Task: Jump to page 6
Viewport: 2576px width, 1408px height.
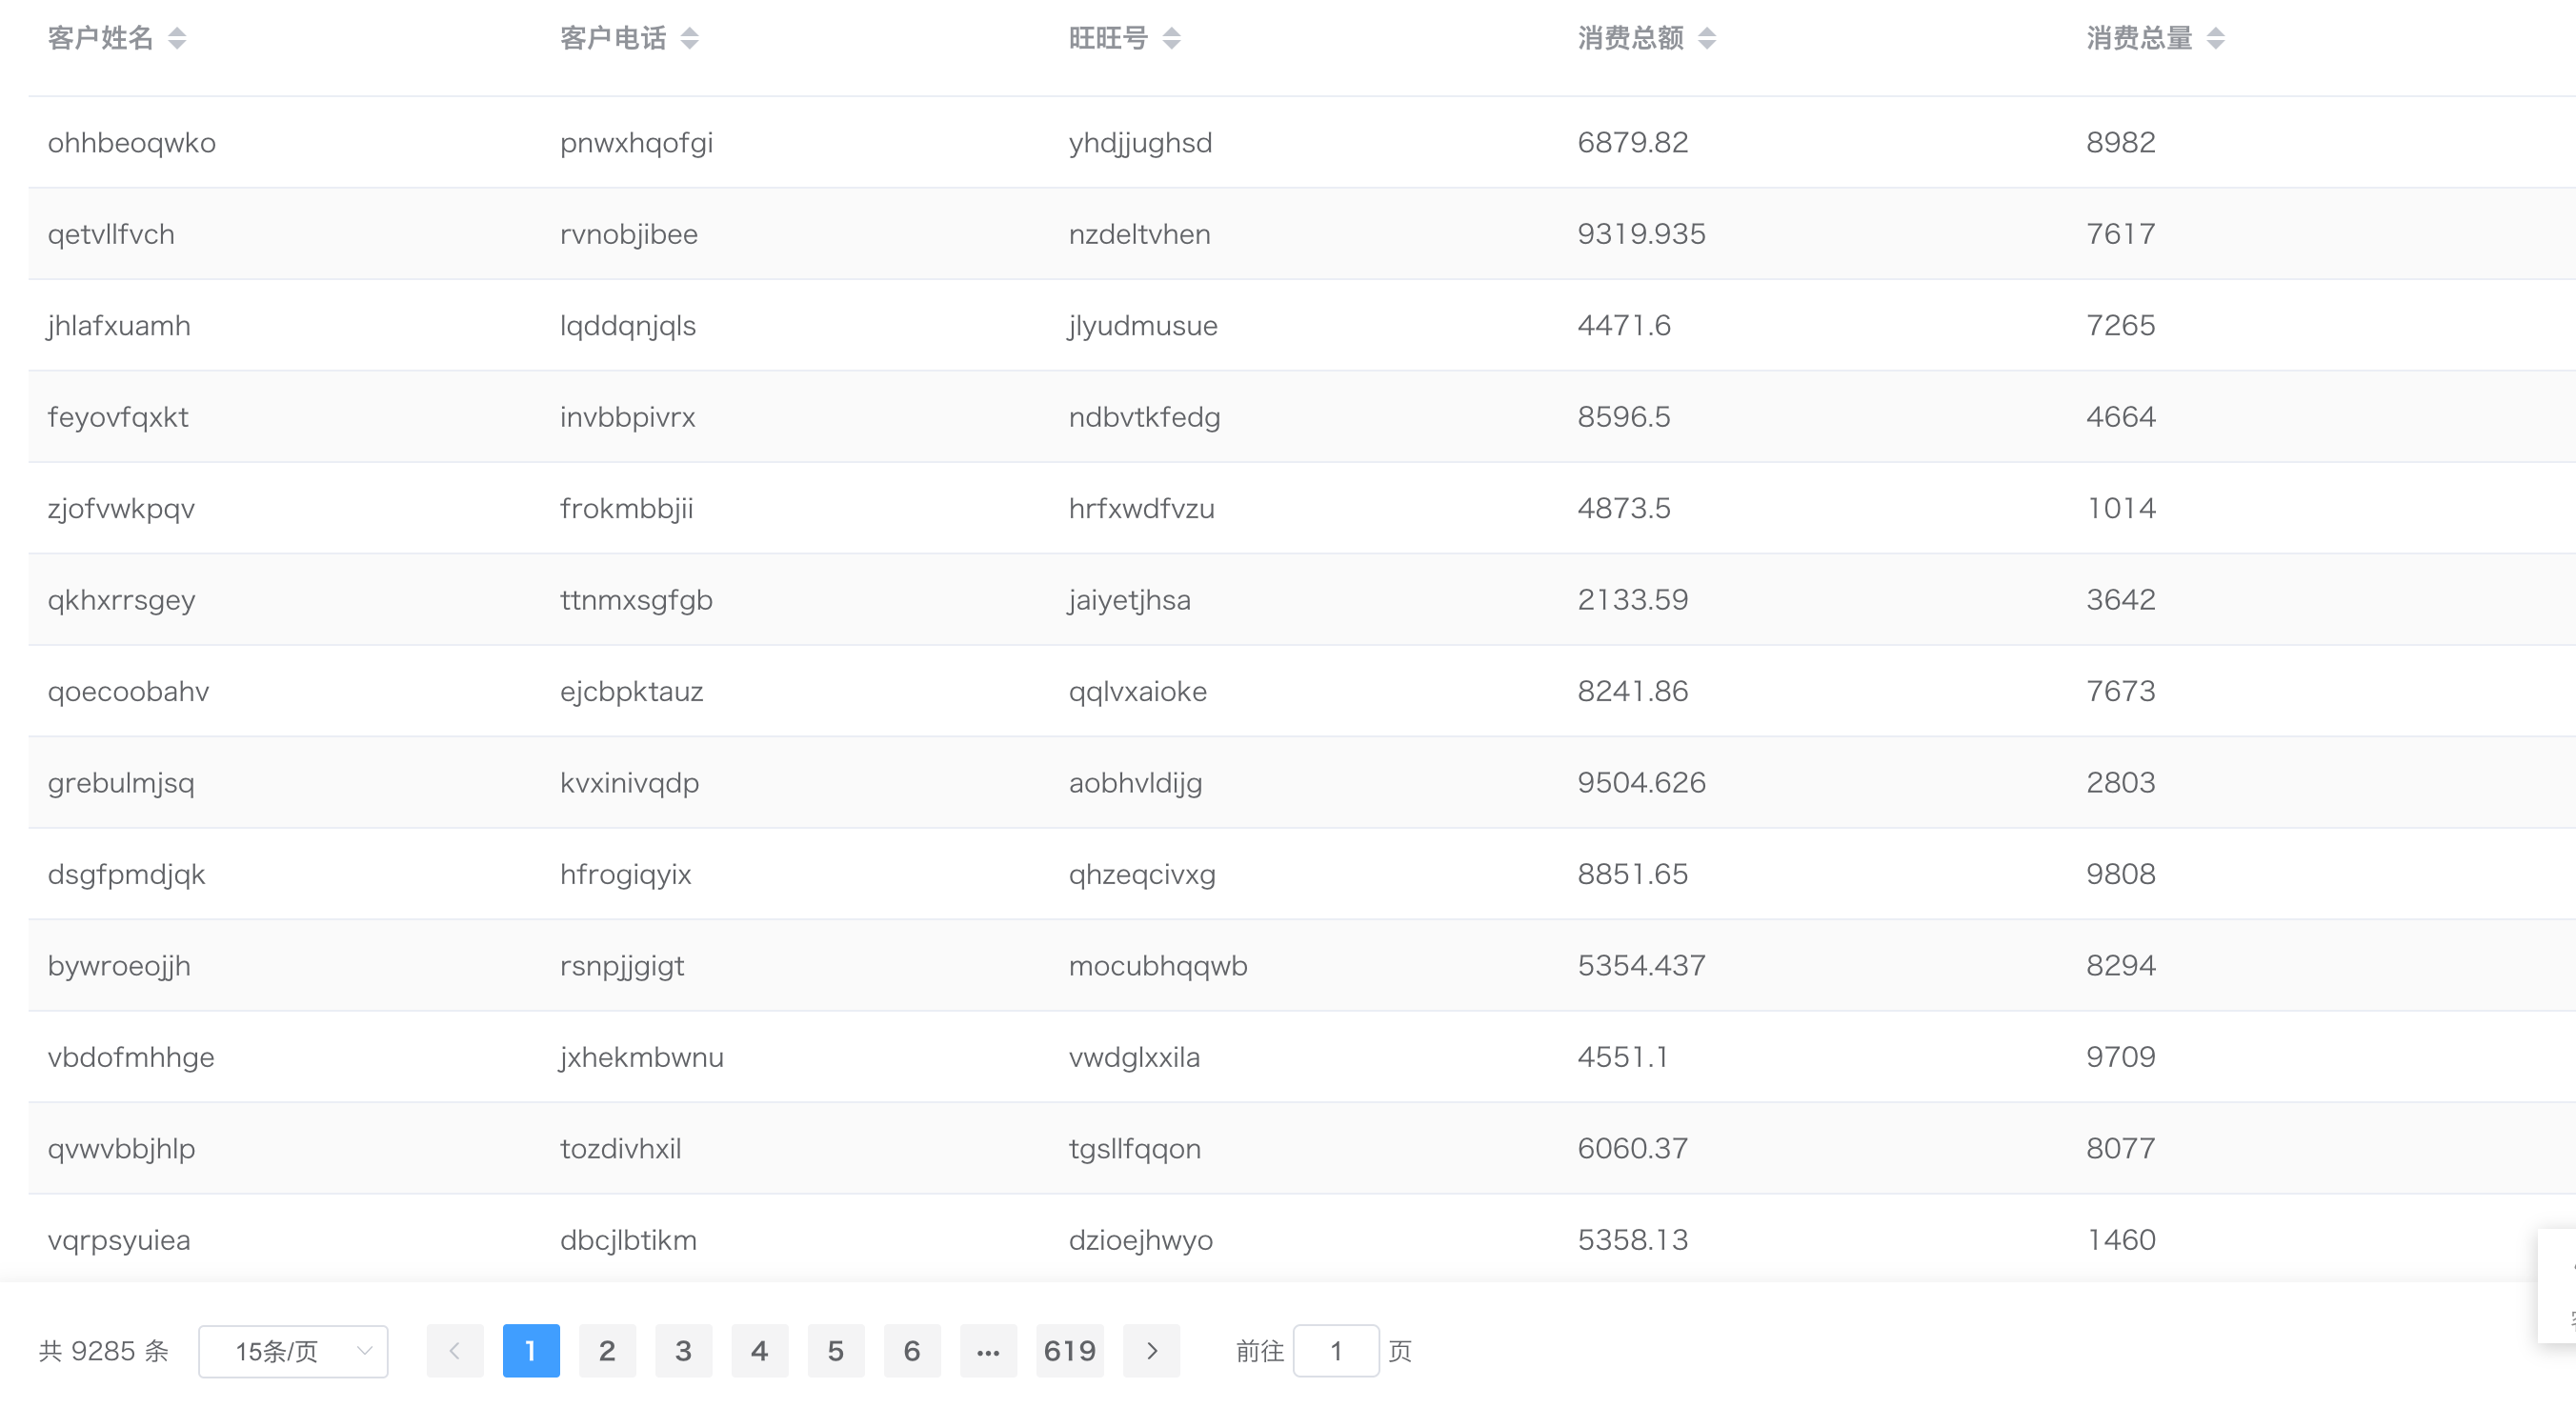Action: [x=912, y=1351]
